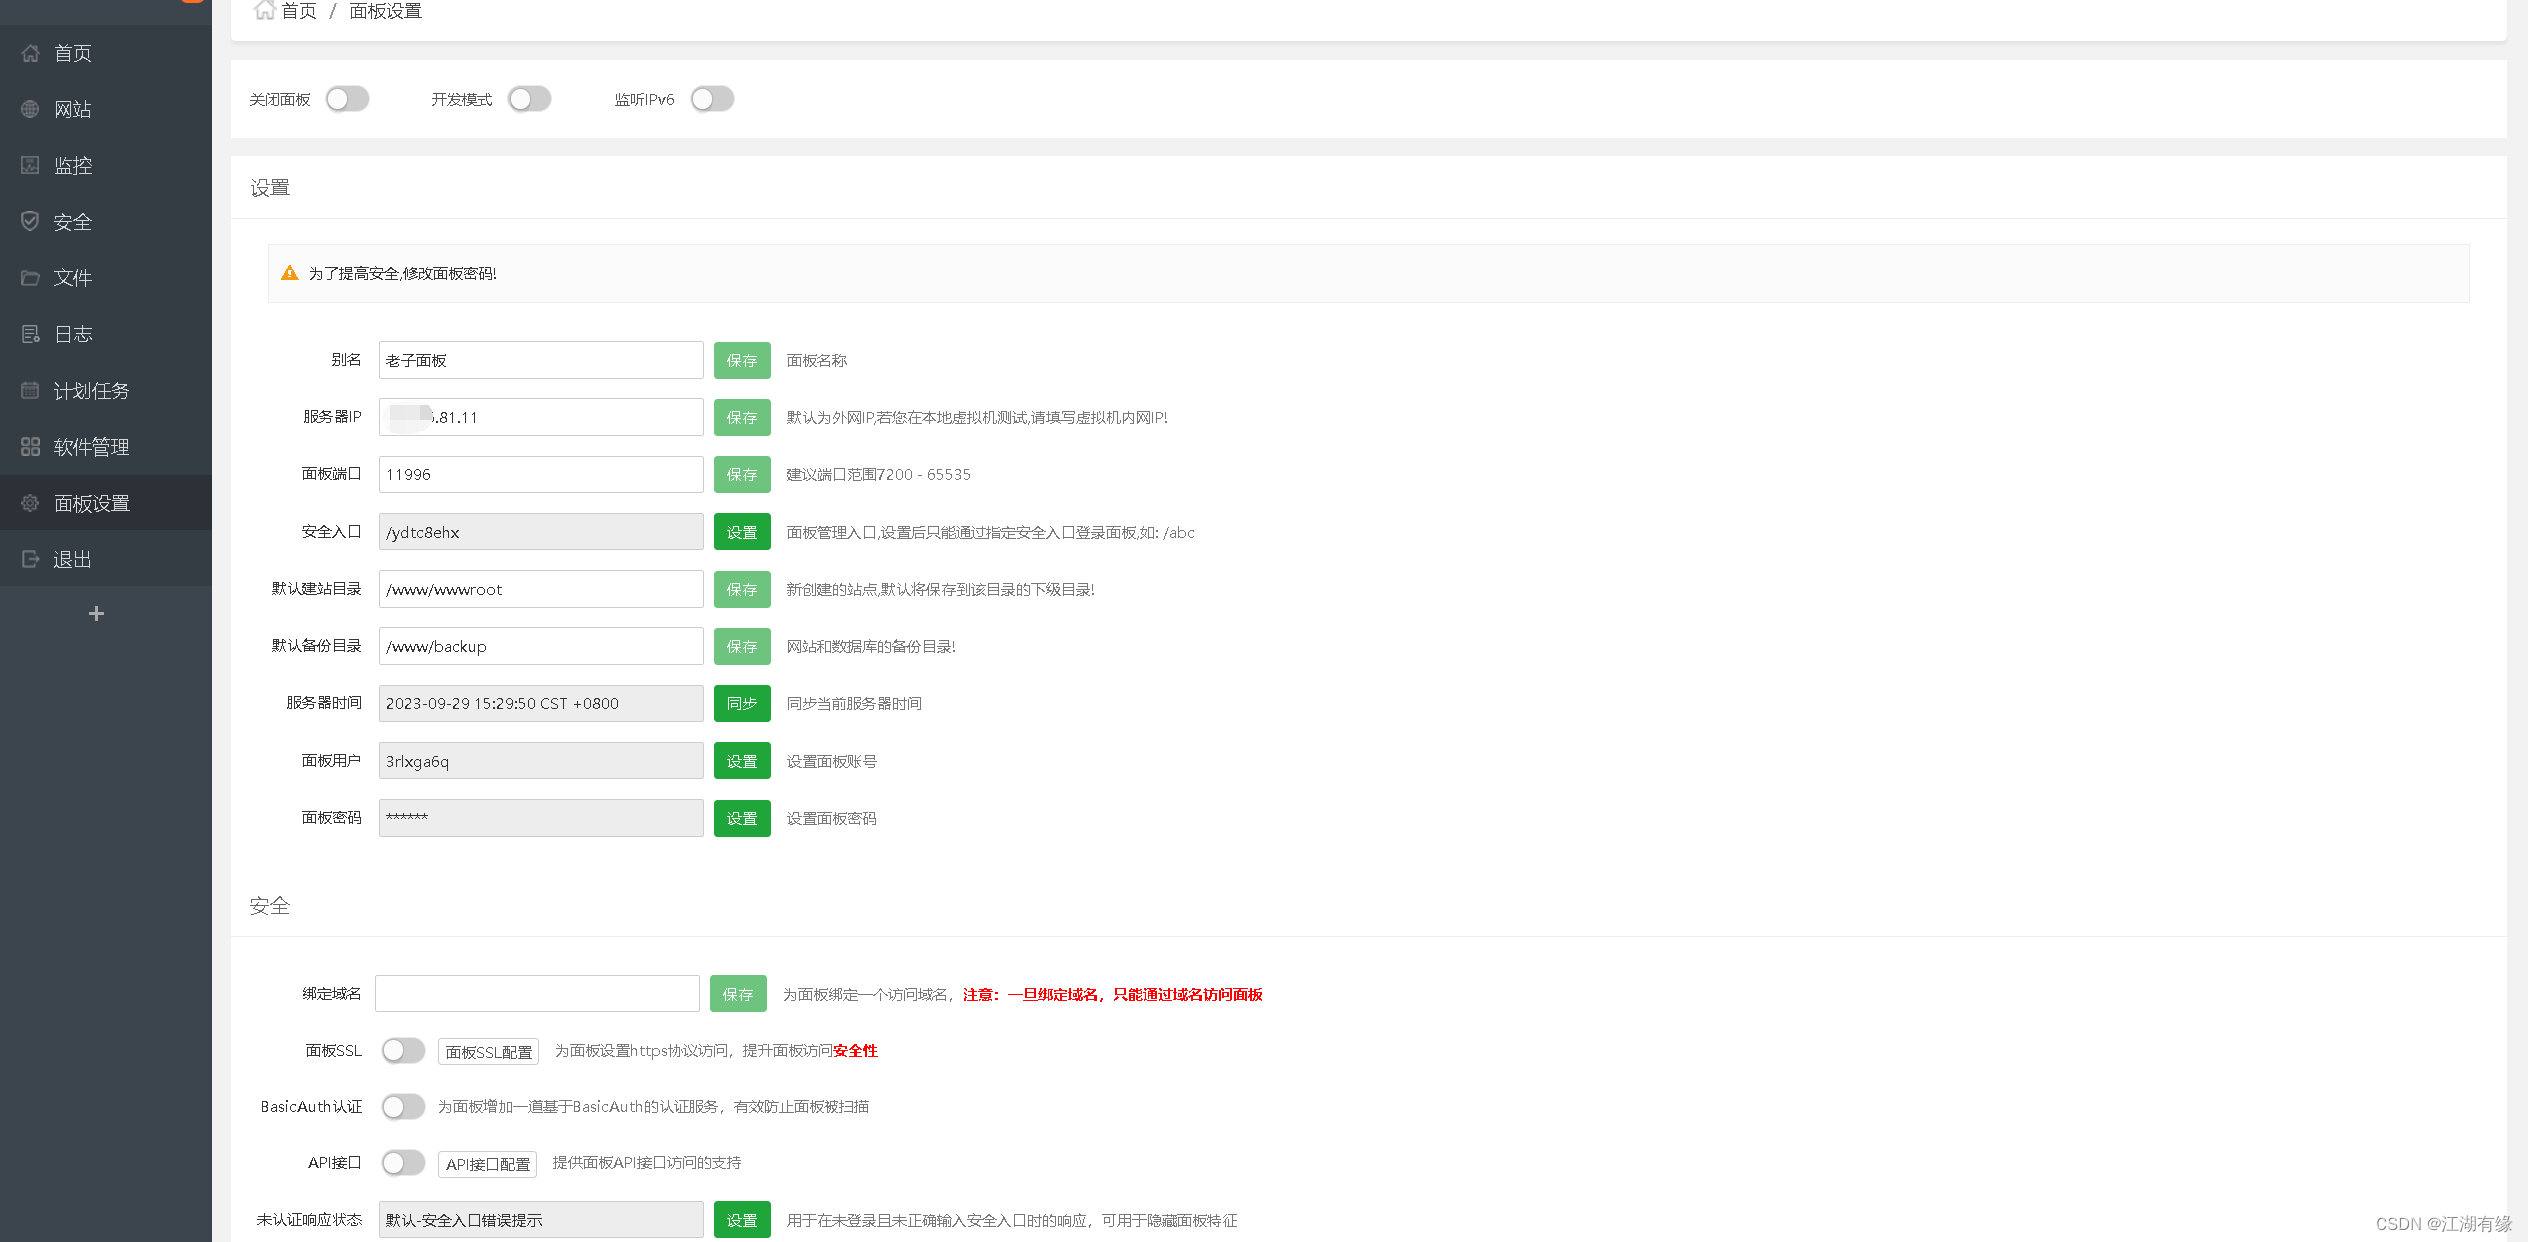Open the 退出 logout menu item
Image resolution: width=2528 pixels, height=1242 pixels.
point(72,559)
